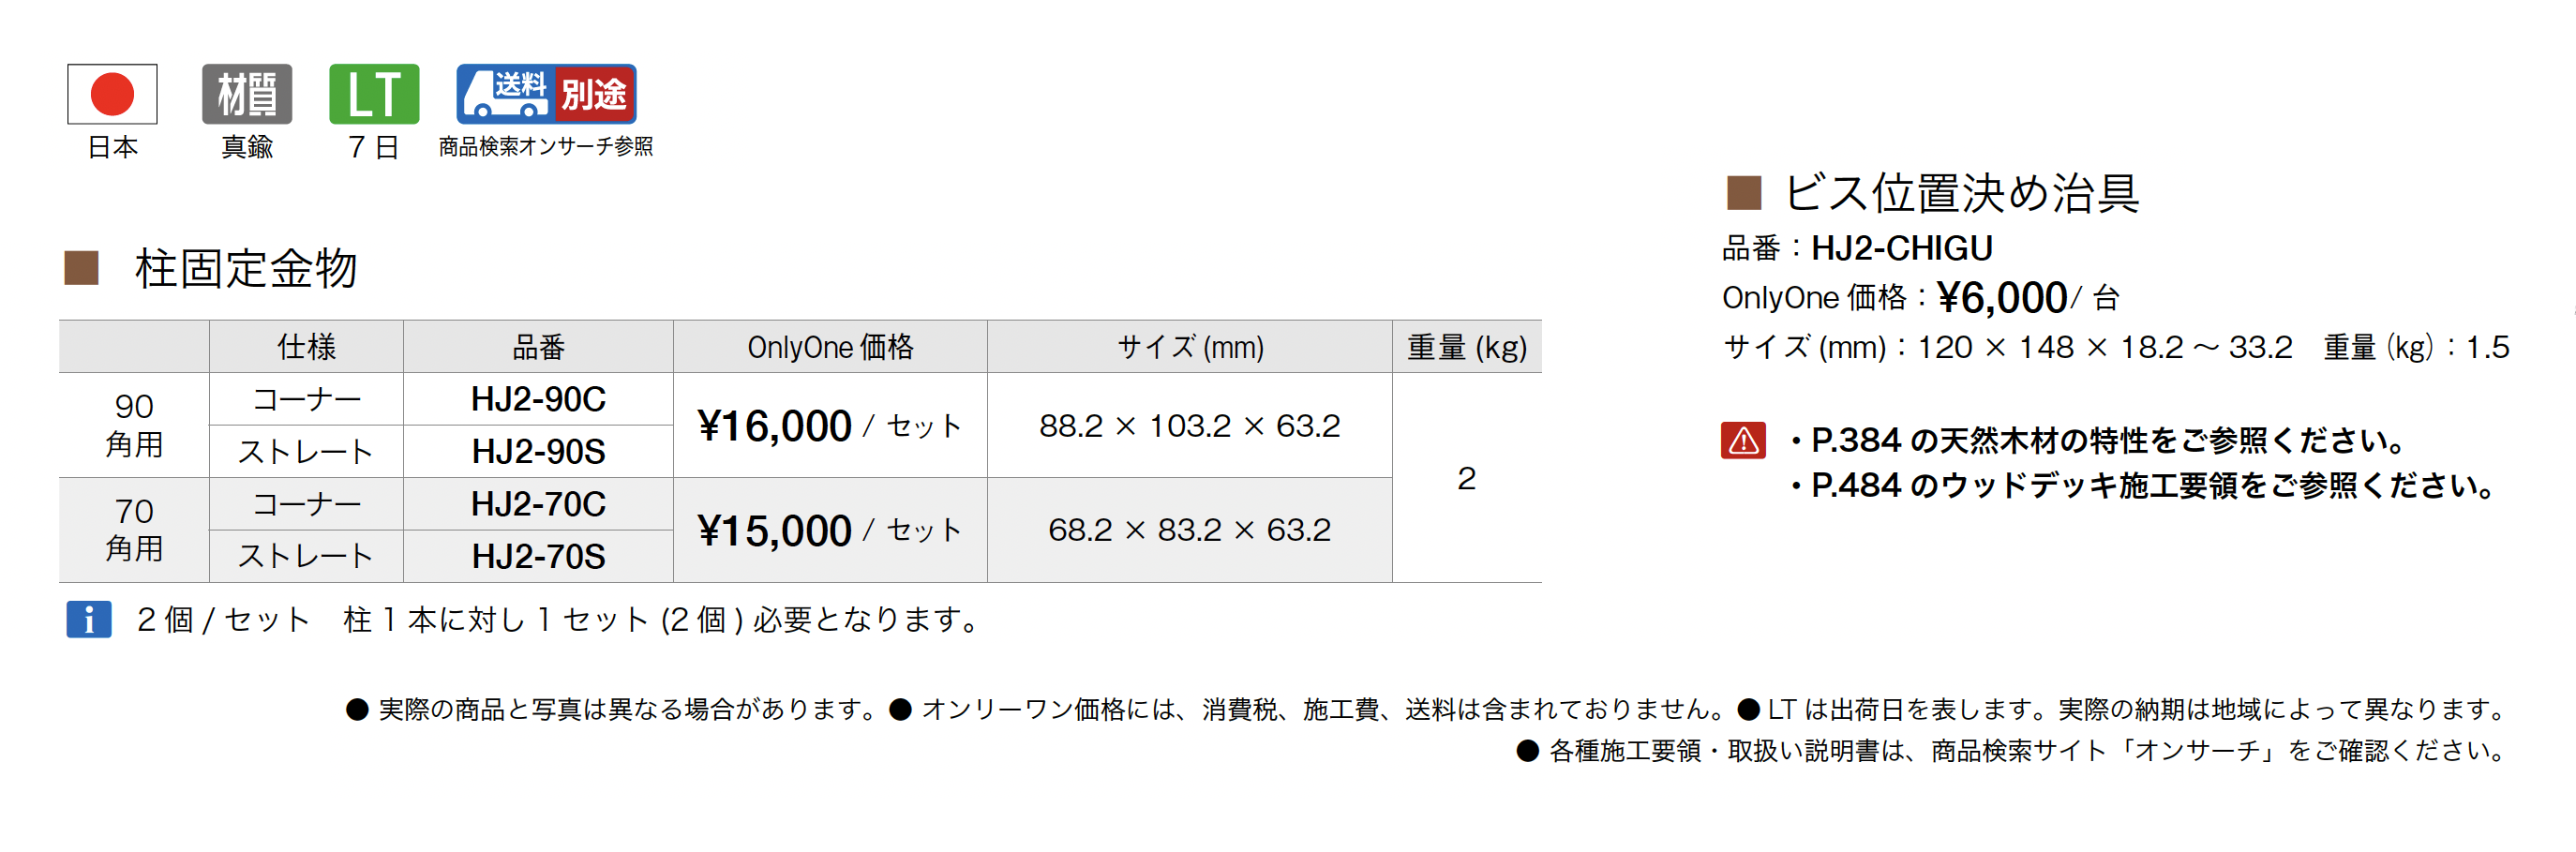2576x852 pixels.
Task: Click the サイズ (mm) column header
Action: coord(1189,347)
